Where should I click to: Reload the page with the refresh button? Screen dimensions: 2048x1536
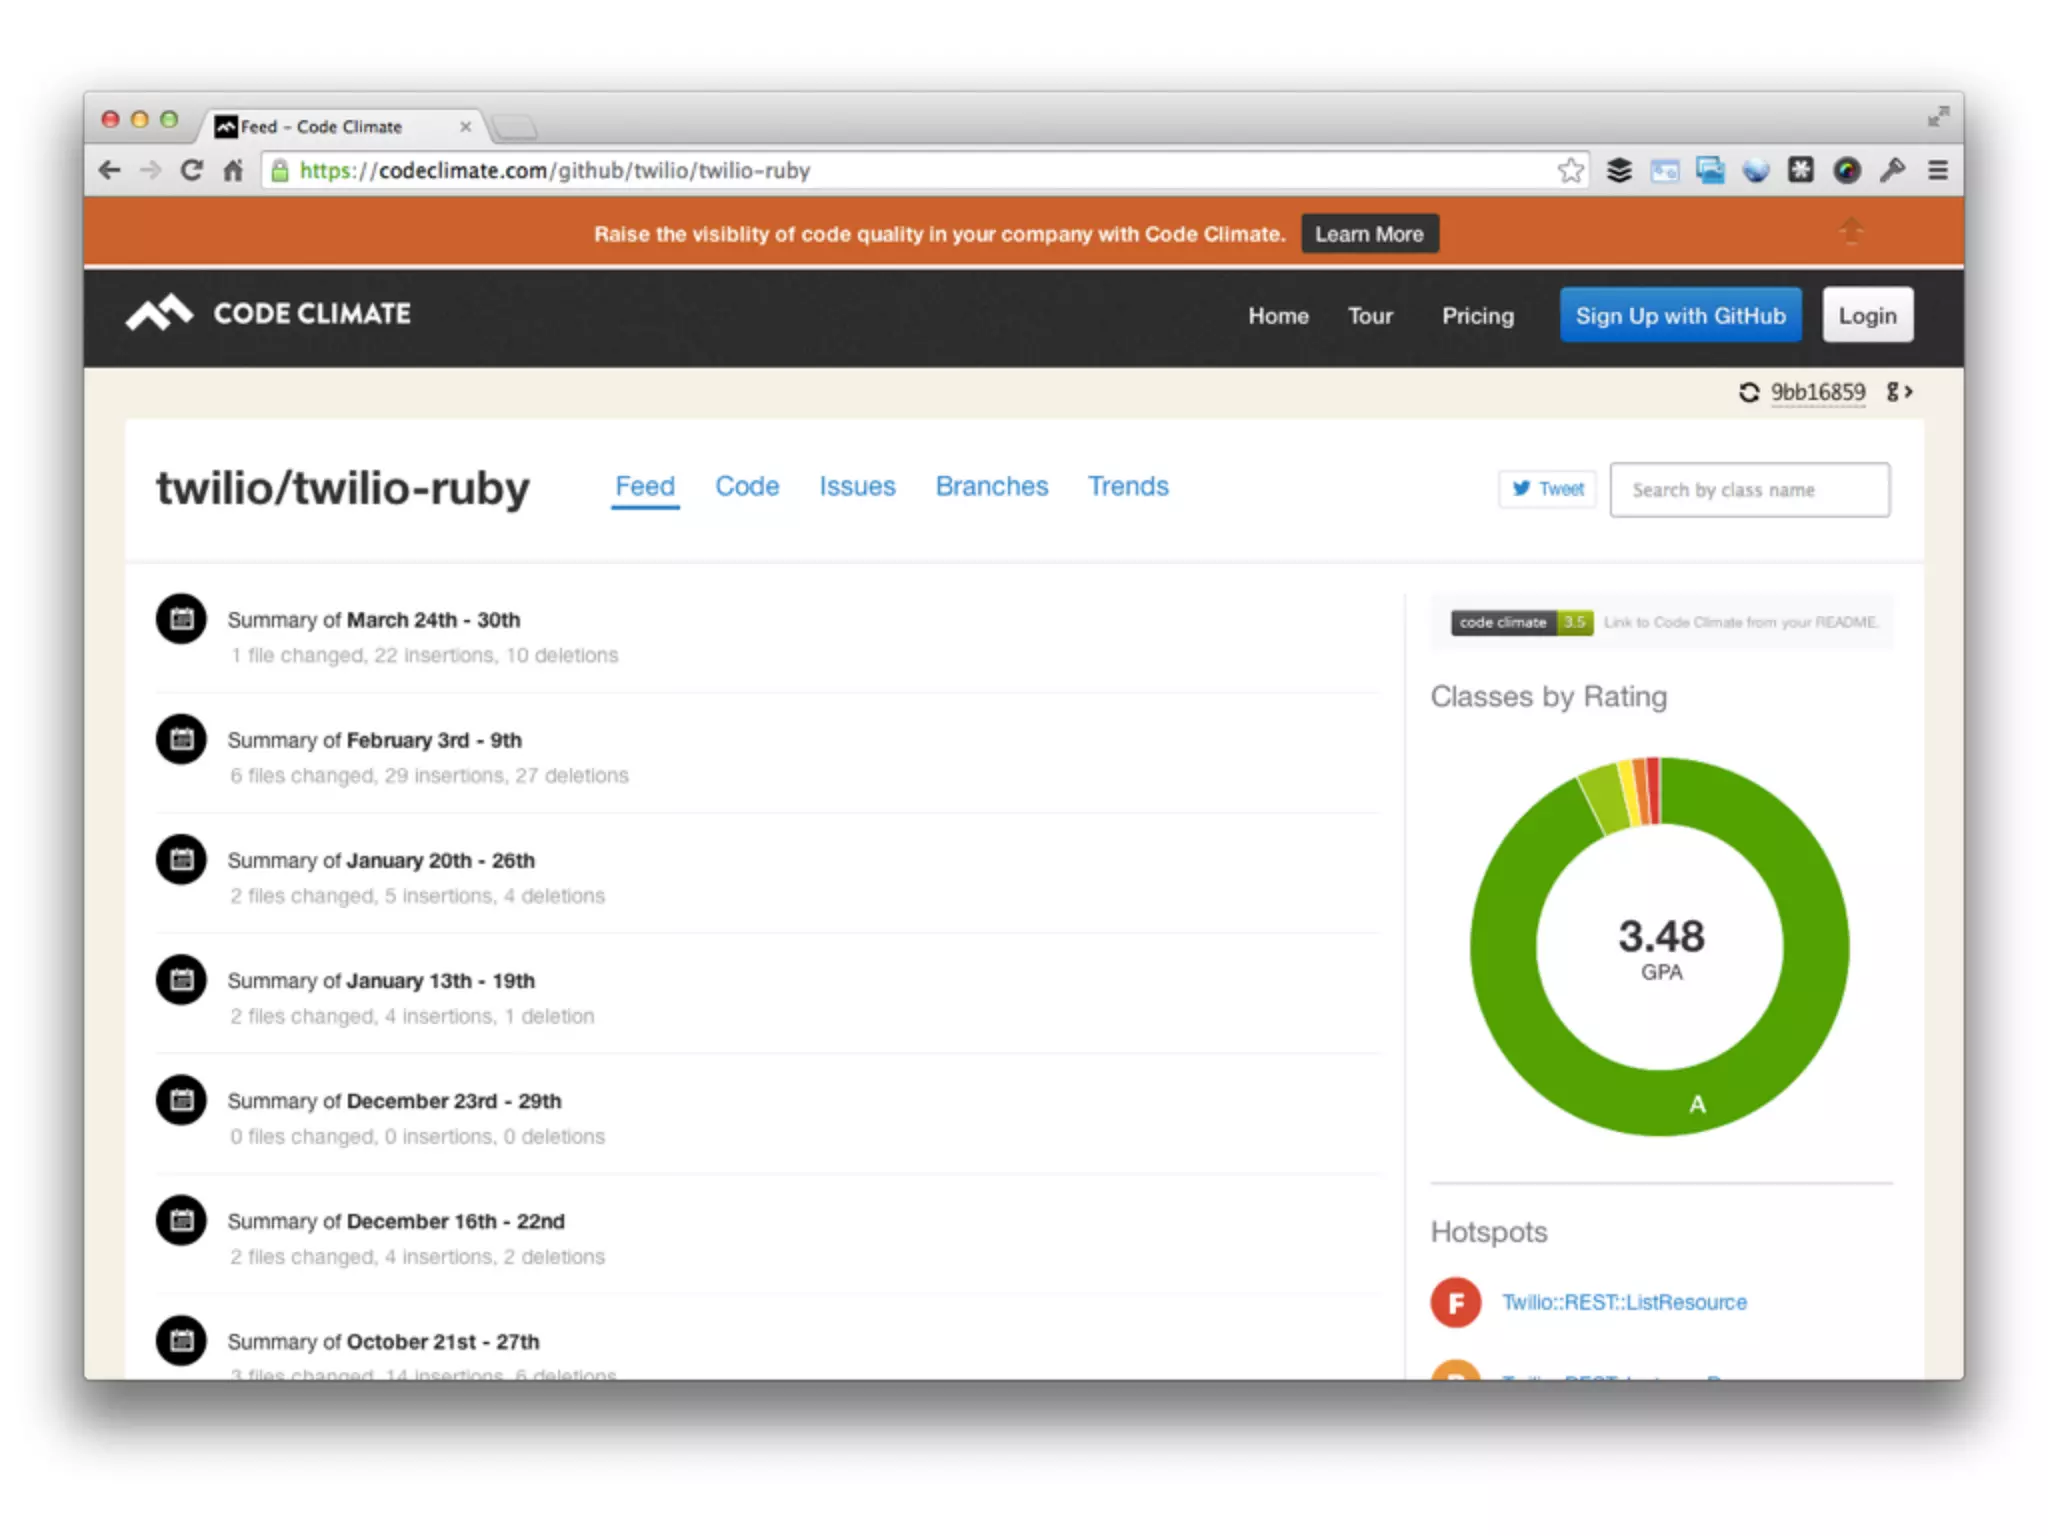tap(191, 171)
